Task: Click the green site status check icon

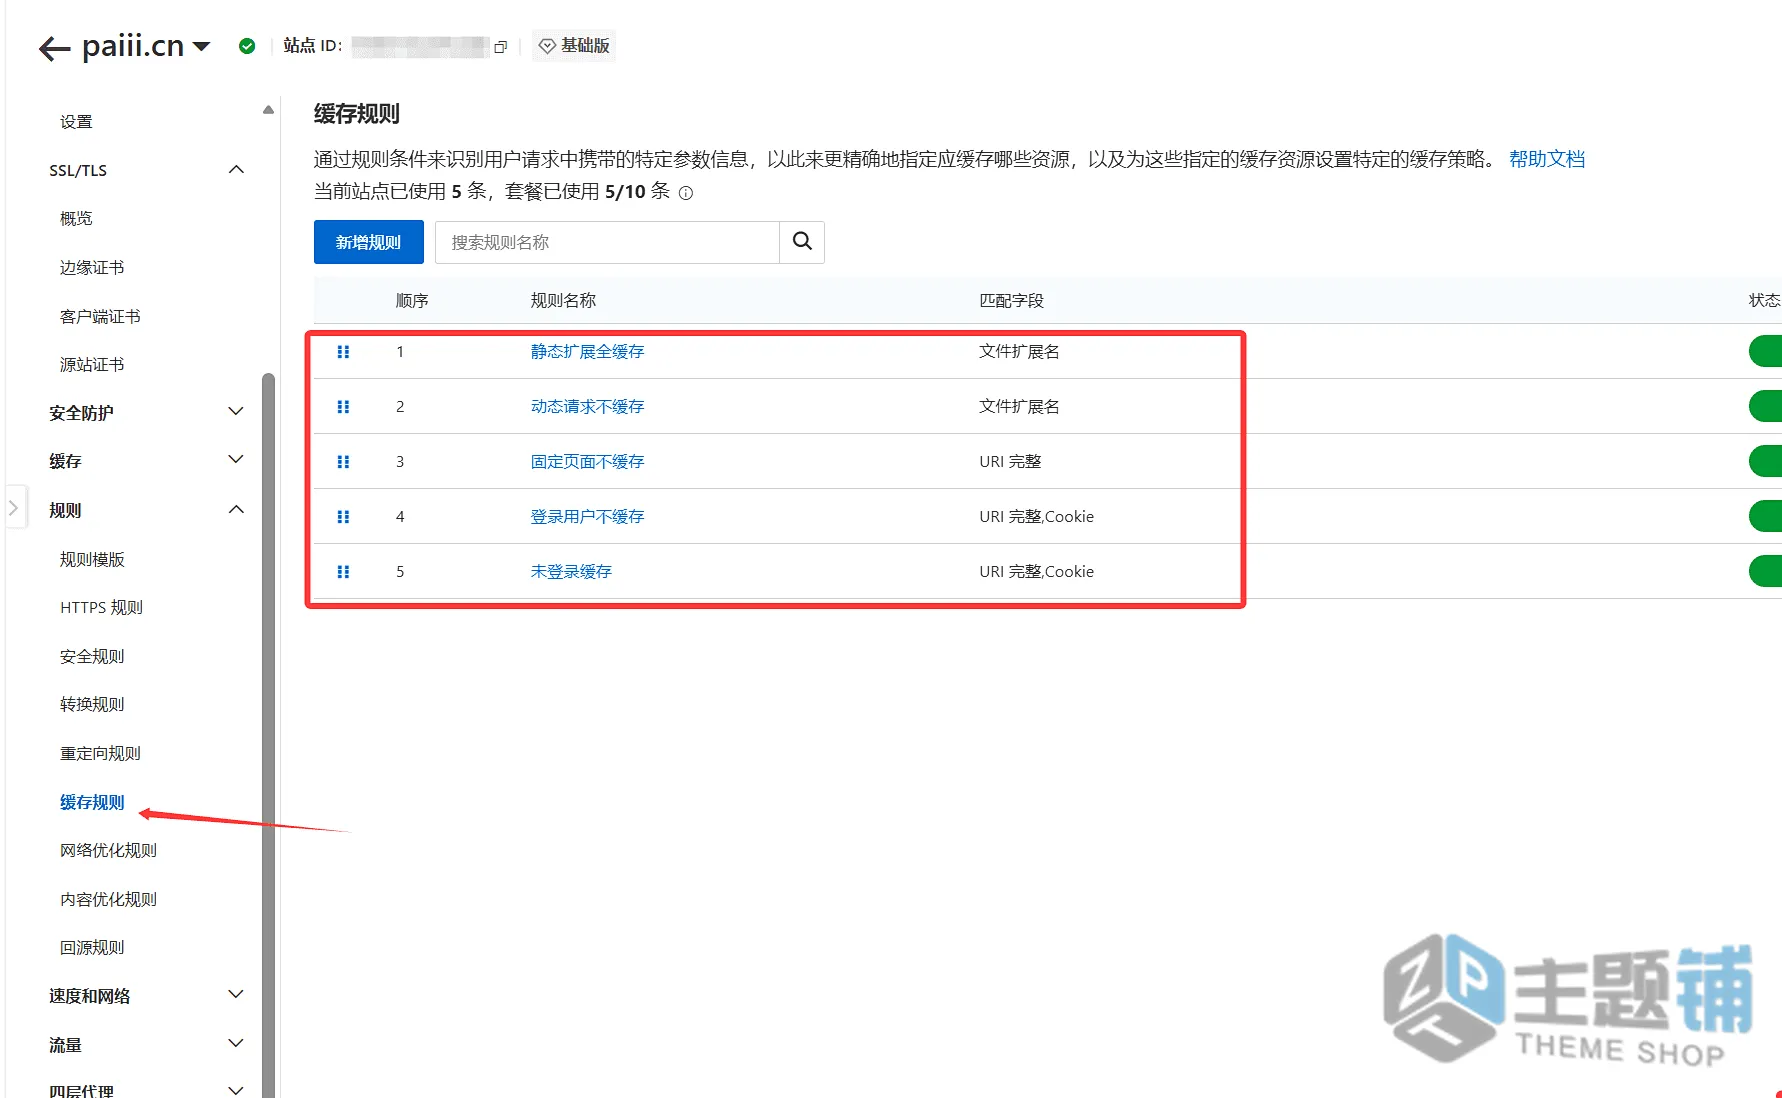Action: tap(247, 46)
